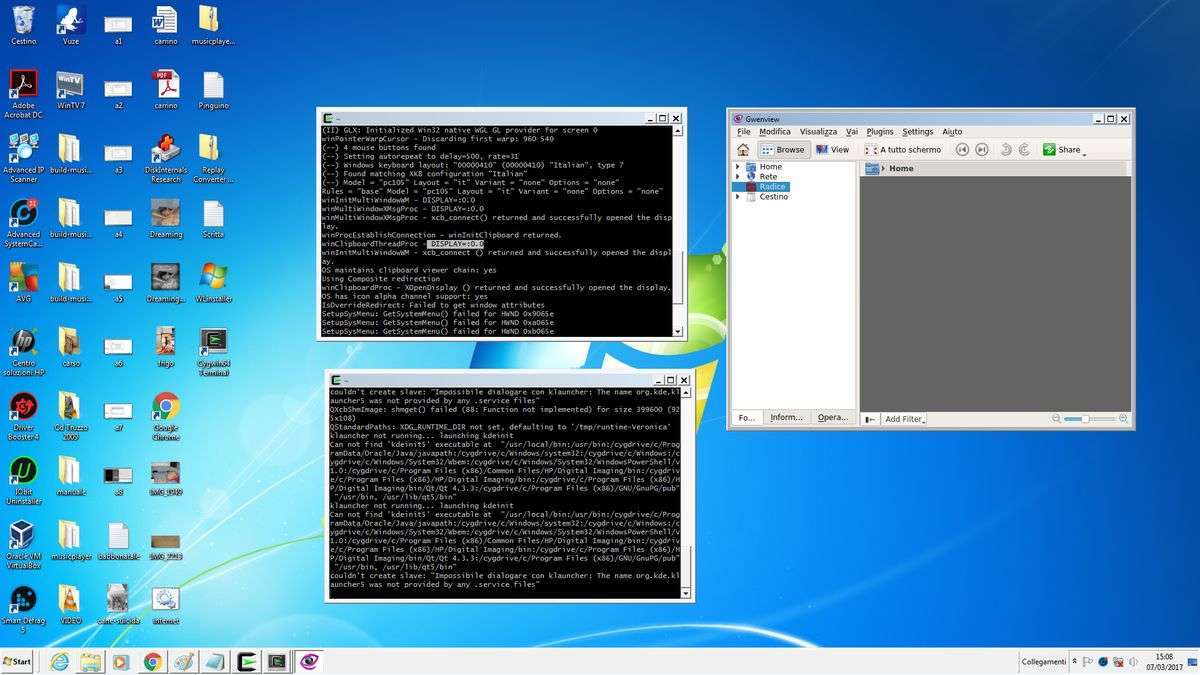The image size is (1200, 675).
Task: Toggle 'A tutto schermo' fullscreen mode
Action: [903, 150]
